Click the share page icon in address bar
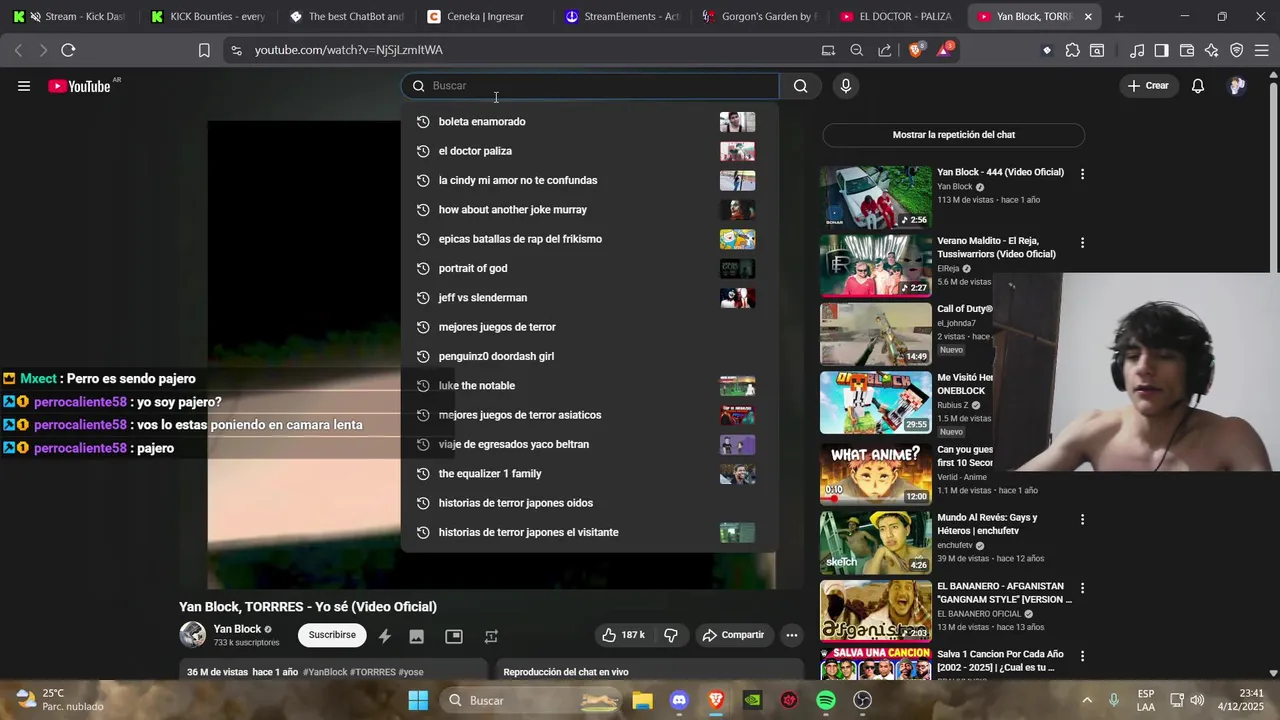Screen dimensions: 1280x720 click(x=885, y=50)
